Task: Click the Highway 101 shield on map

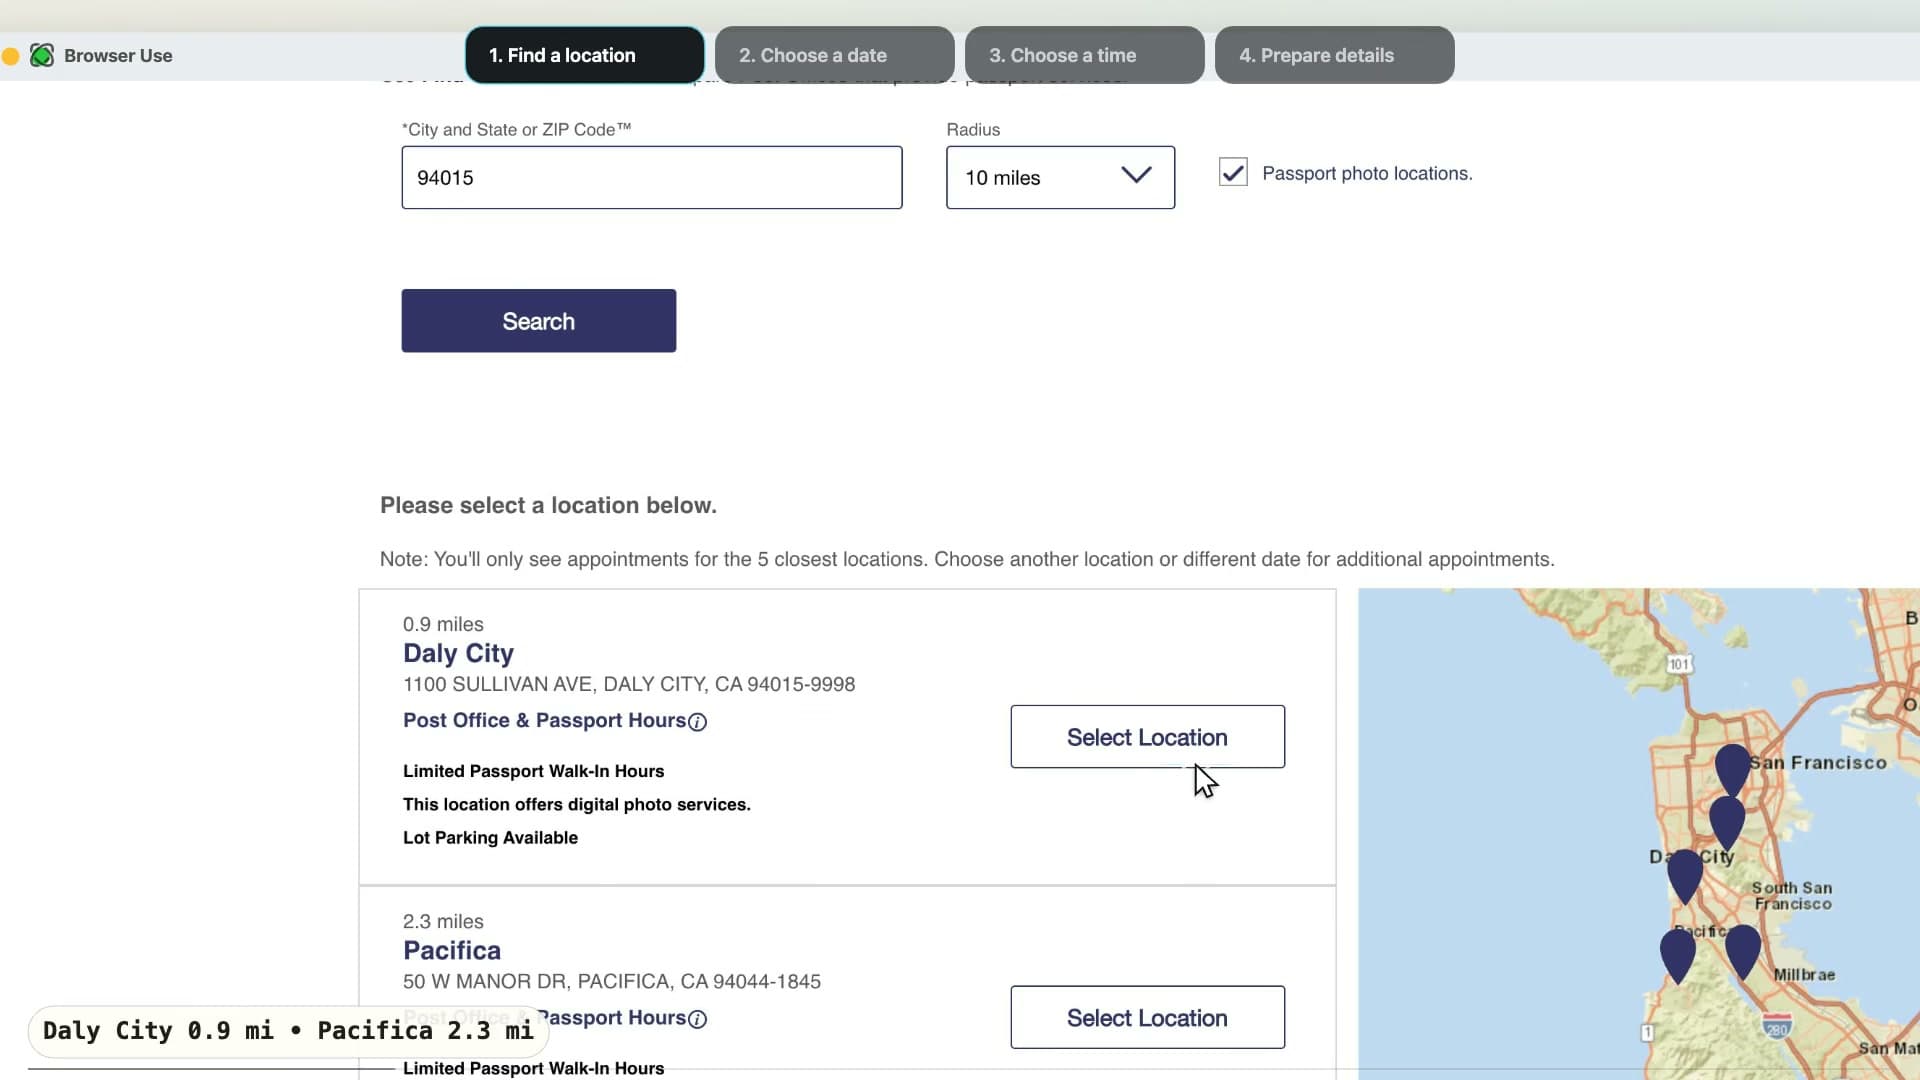Action: 1679,664
